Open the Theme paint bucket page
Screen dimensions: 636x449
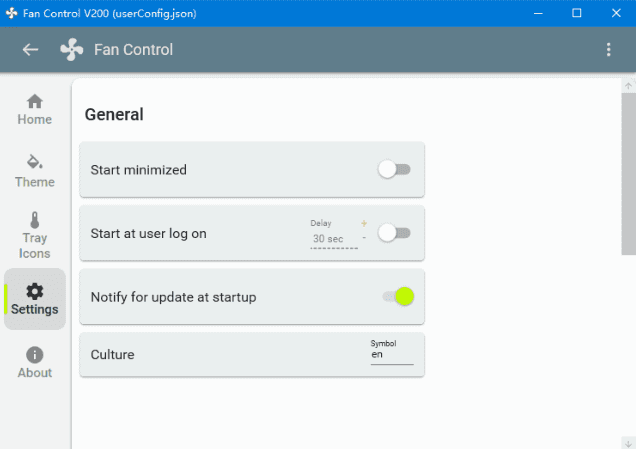(x=35, y=171)
